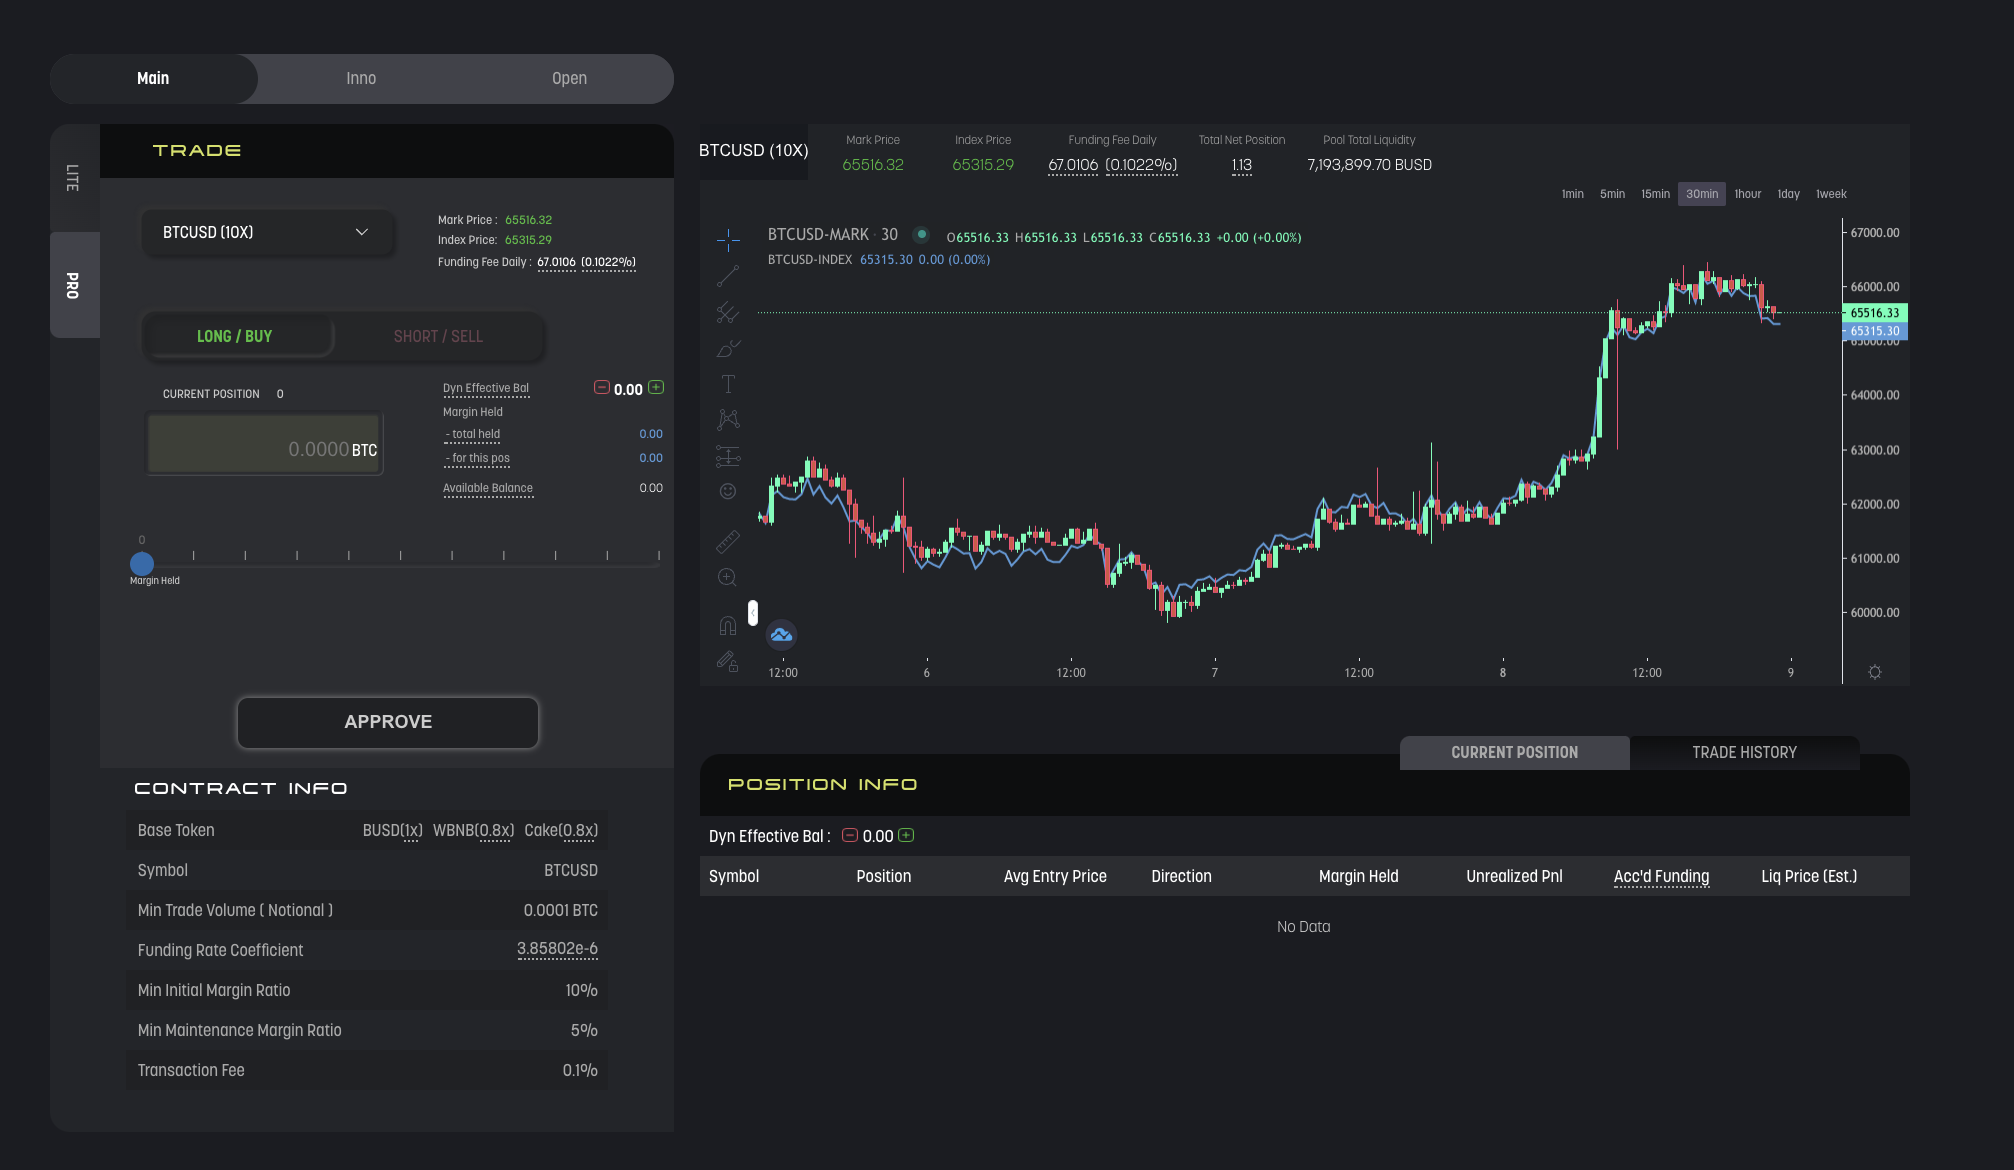Switch to the Main pool tab

pos(153,78)
